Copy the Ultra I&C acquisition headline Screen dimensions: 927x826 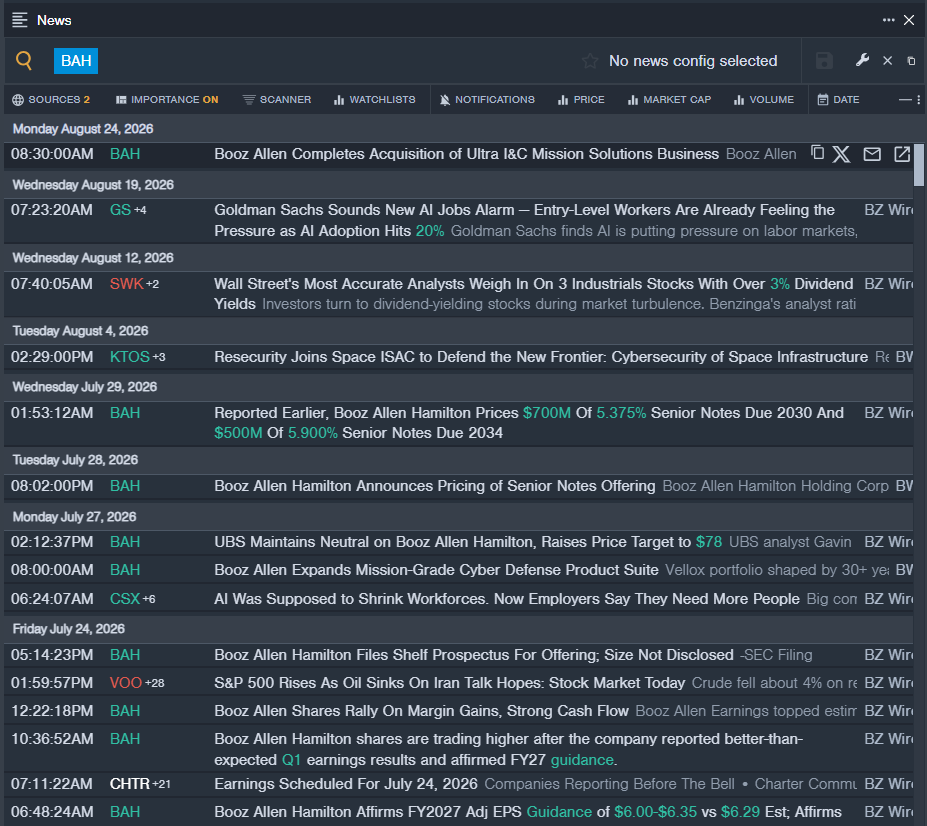(x=818, y=153)
